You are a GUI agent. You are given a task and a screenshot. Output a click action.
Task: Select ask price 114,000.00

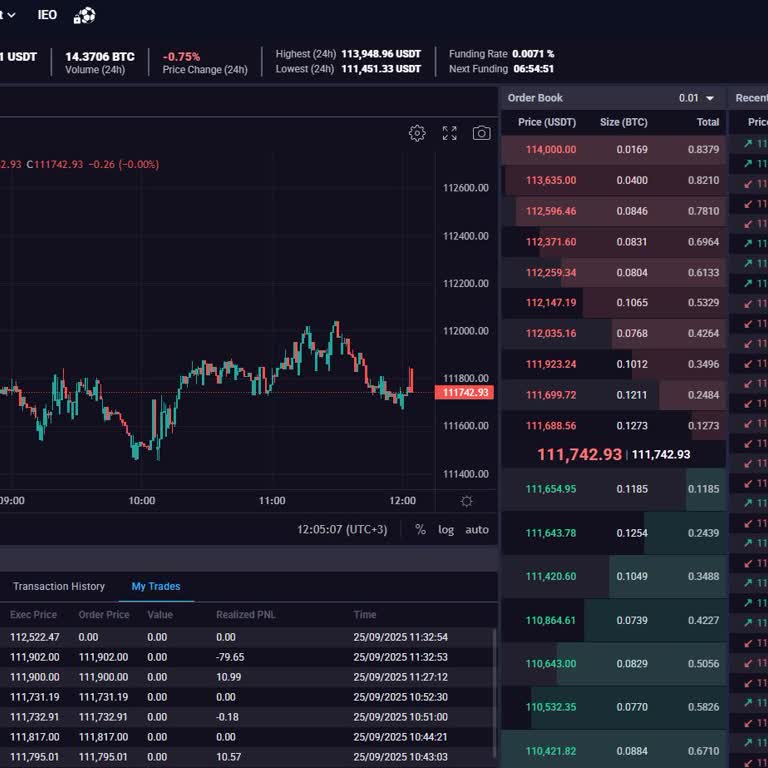551,149
